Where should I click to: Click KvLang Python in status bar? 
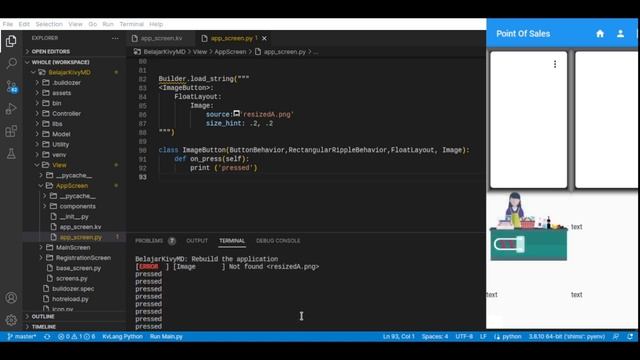122,337
